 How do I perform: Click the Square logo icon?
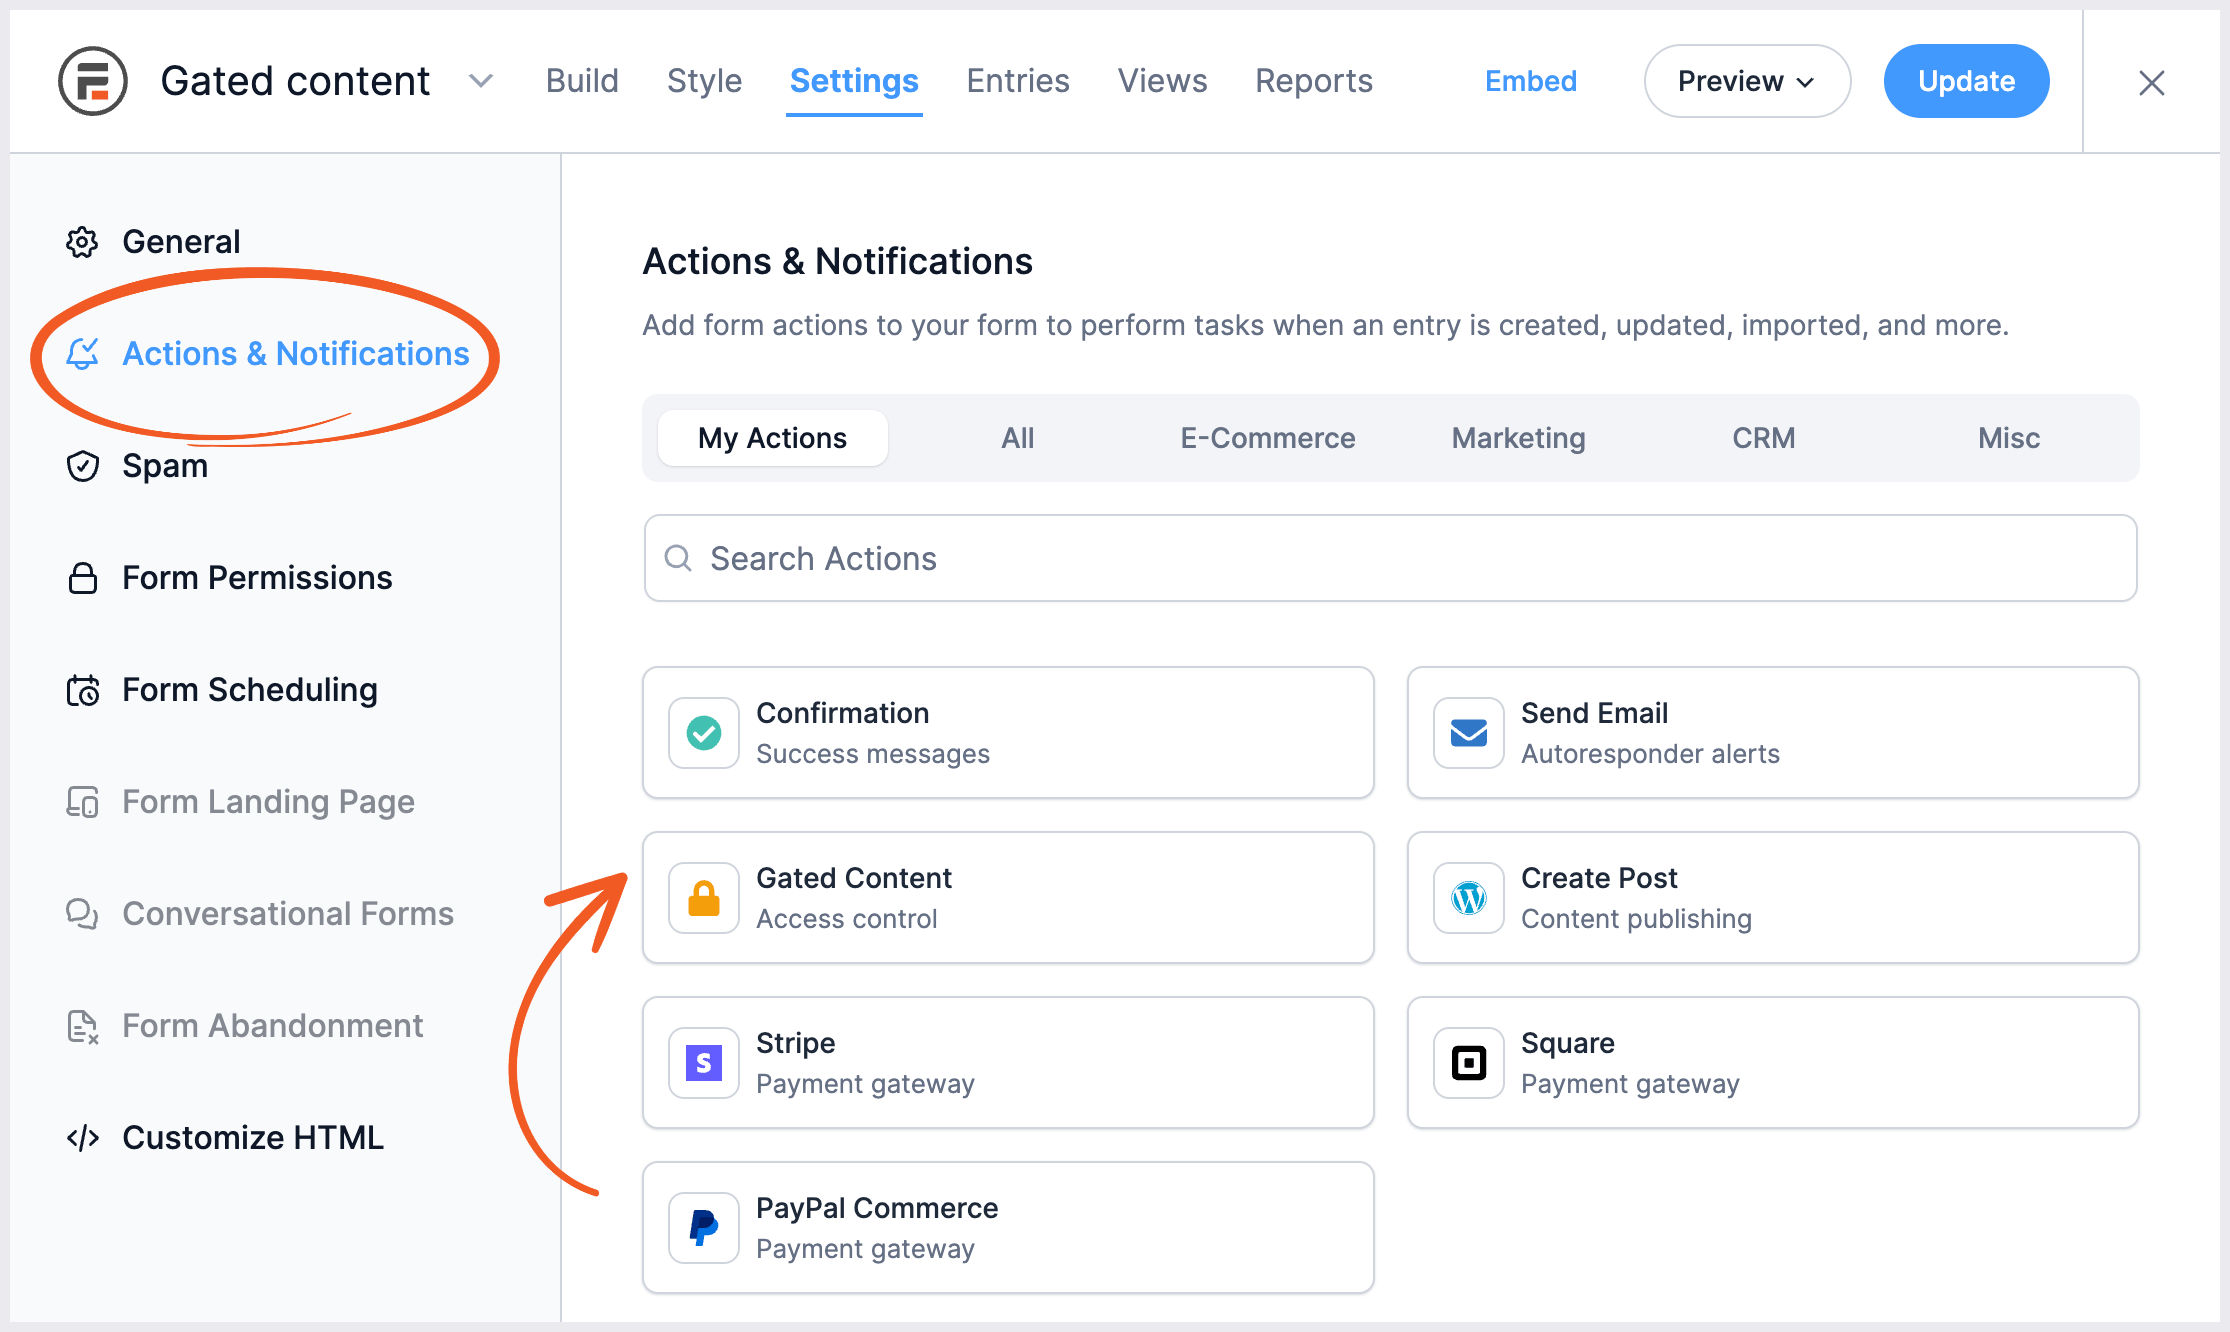[x=1469, y=1063]
